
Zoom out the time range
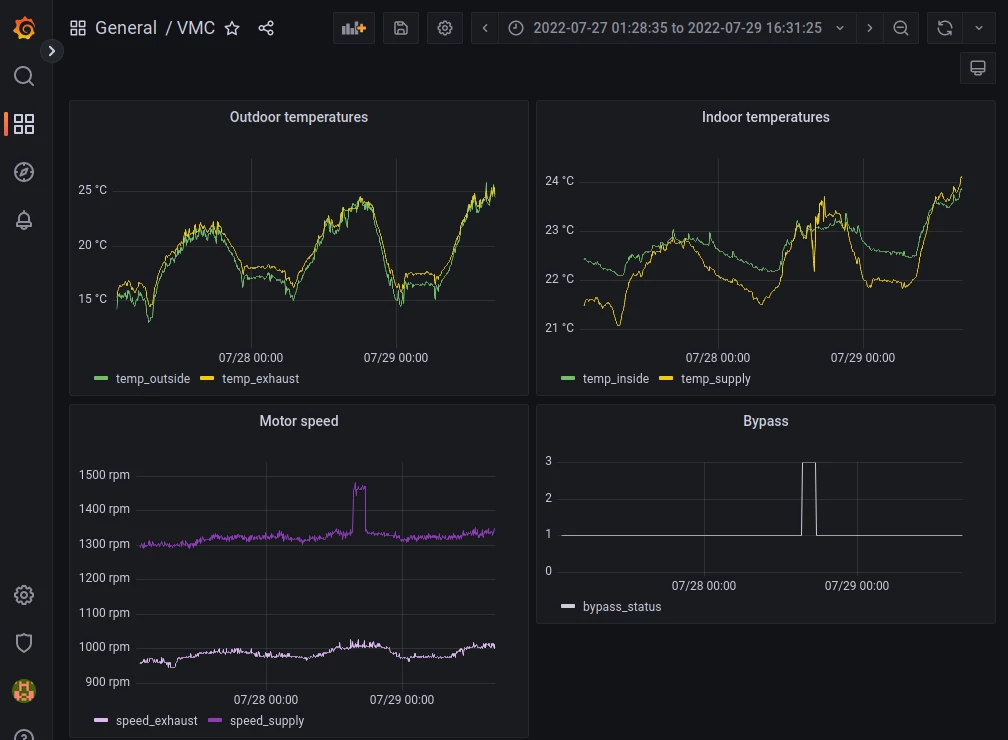tap(901, 28)
